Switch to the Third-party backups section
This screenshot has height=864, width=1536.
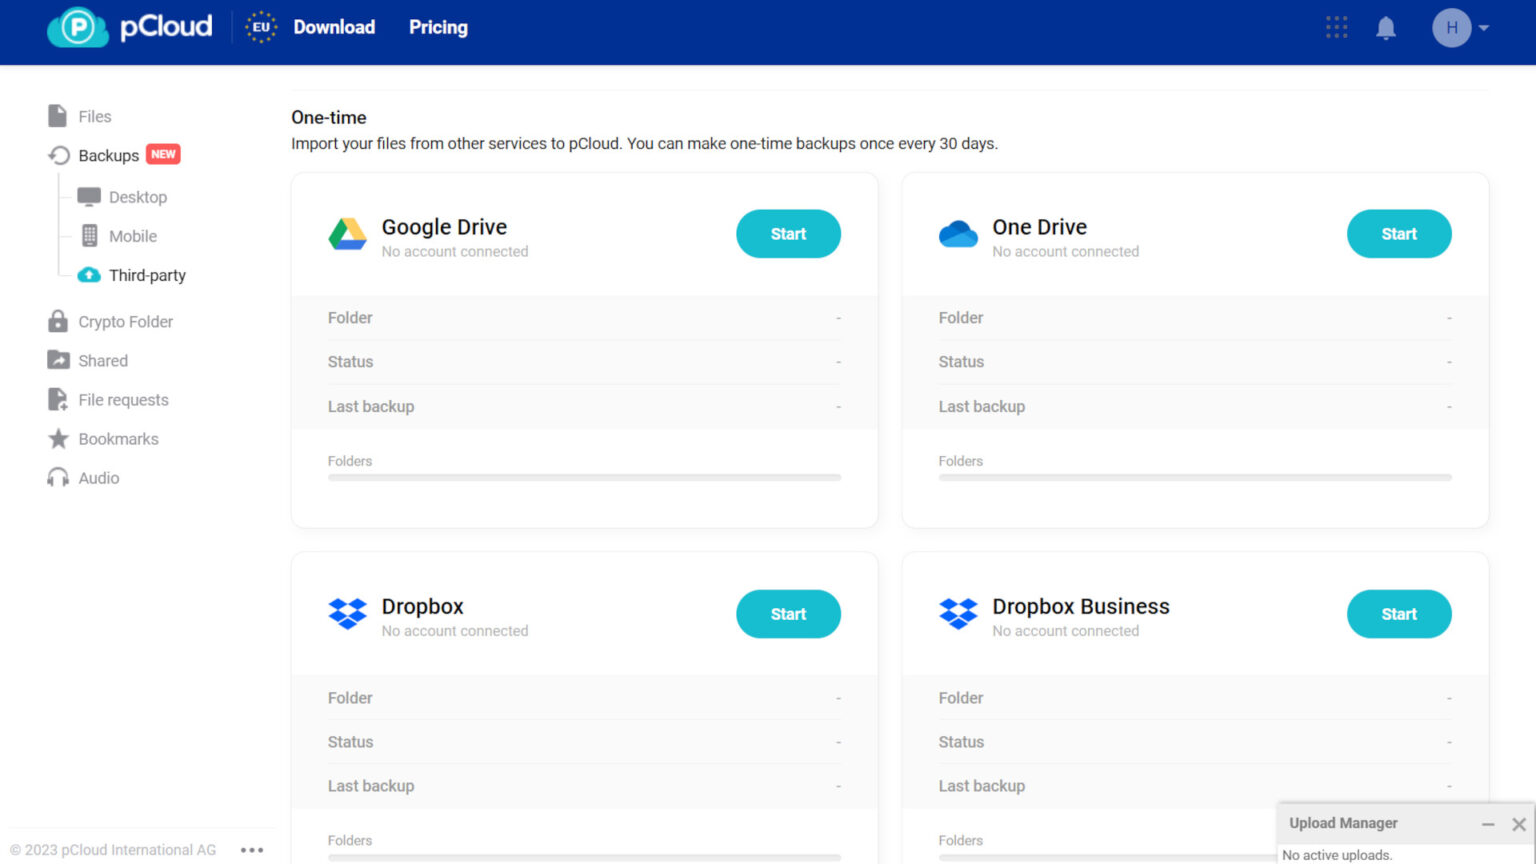coord(147,275)
